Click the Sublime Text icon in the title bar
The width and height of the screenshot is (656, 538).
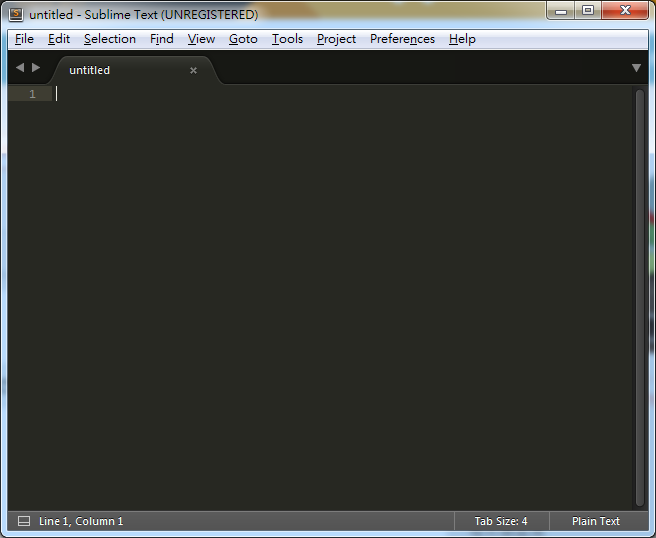coord(16,14)
